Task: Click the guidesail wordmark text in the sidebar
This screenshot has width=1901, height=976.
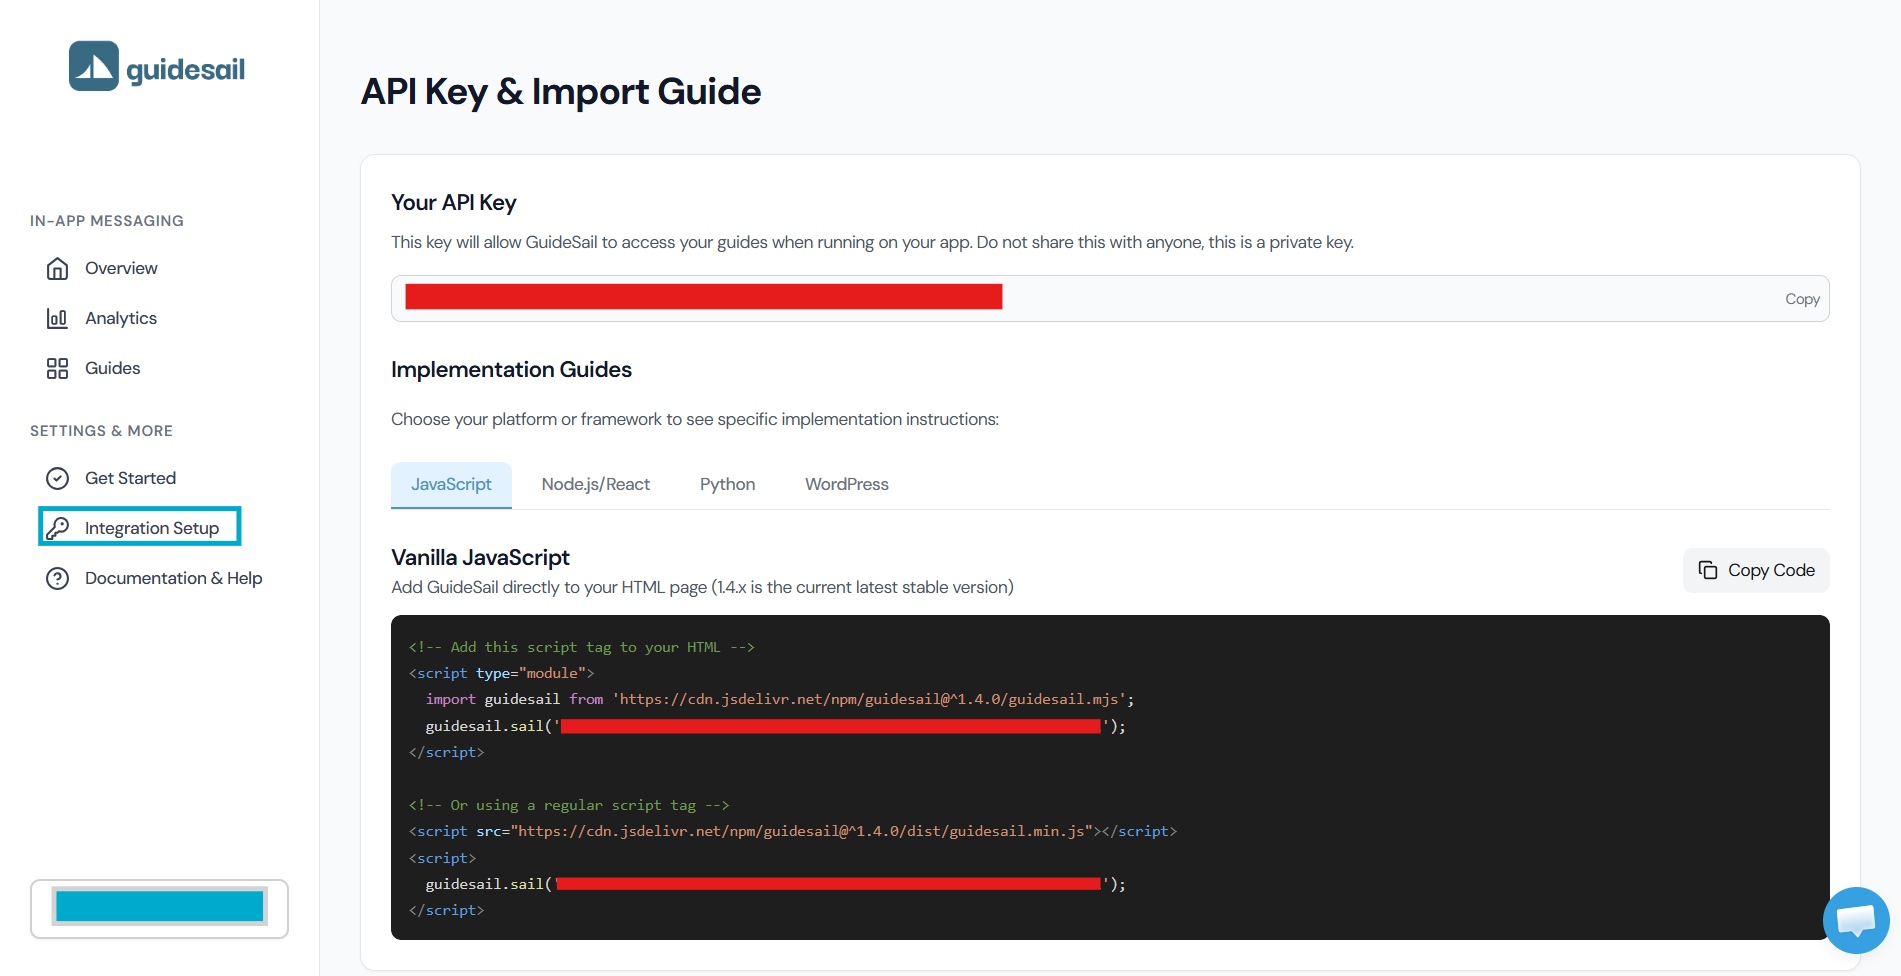Action: (185, 69)
